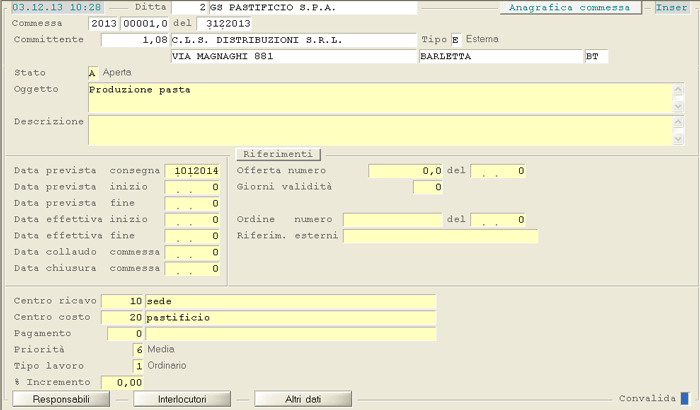Click into the empty Descrizione text area
Viewport: 700px width, 410px height.
click(380, 130)
